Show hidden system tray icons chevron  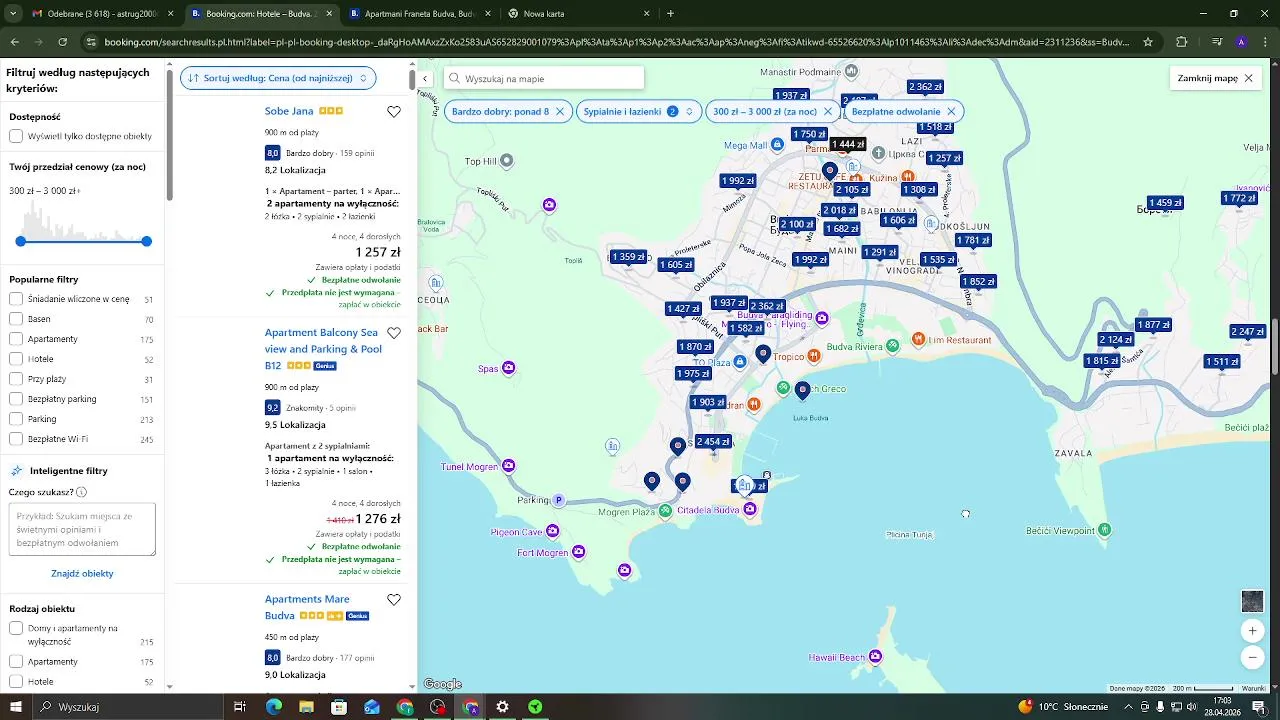pyautogui.click(x=1129, y=707)
